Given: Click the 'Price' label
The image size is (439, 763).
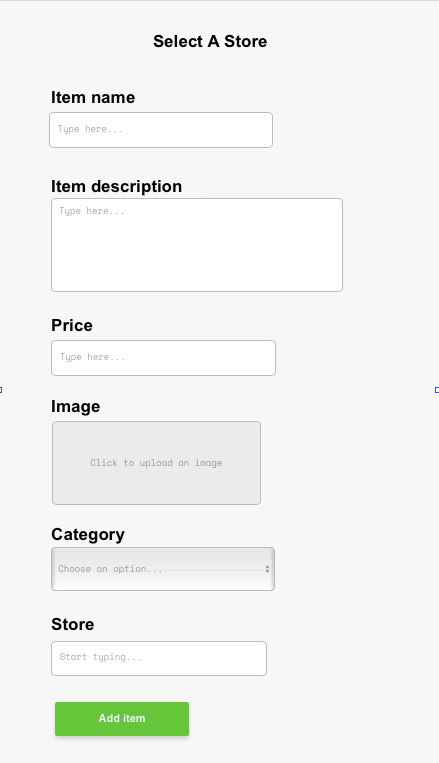Looking at the screenshot, I should point(72,325).
